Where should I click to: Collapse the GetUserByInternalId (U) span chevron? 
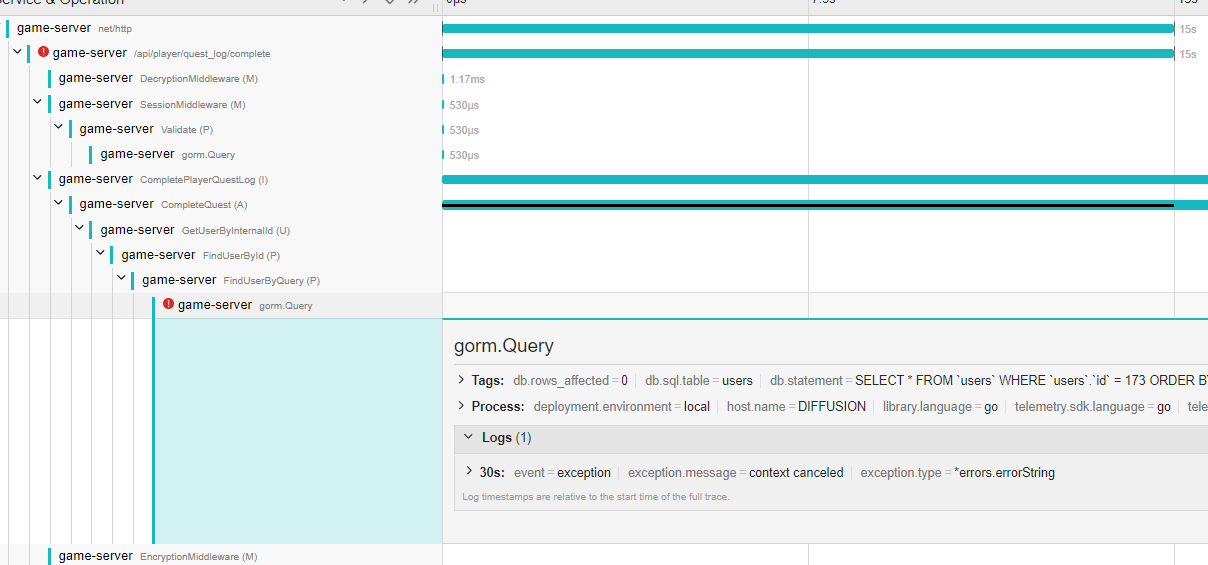click(x=80, y=229)
